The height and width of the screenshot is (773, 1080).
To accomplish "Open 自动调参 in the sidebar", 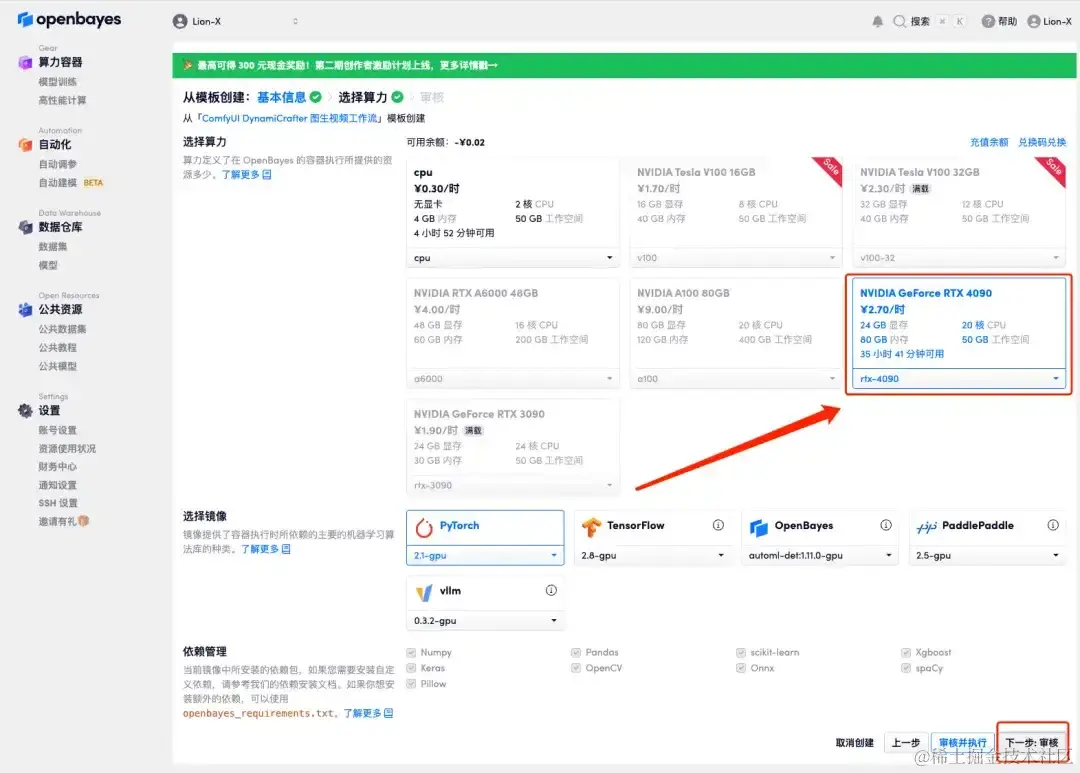I will (x=58, y=164).
